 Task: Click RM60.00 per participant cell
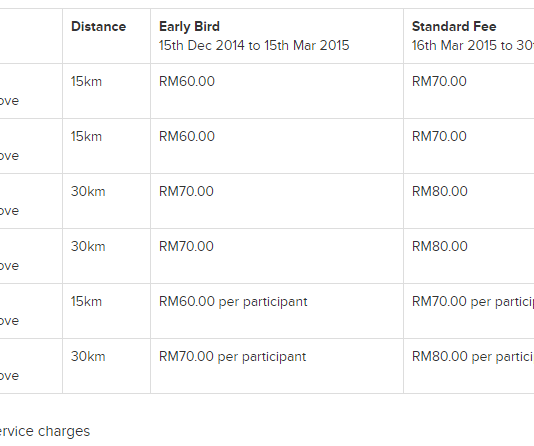pyautogui.click(x=233, y=302)
